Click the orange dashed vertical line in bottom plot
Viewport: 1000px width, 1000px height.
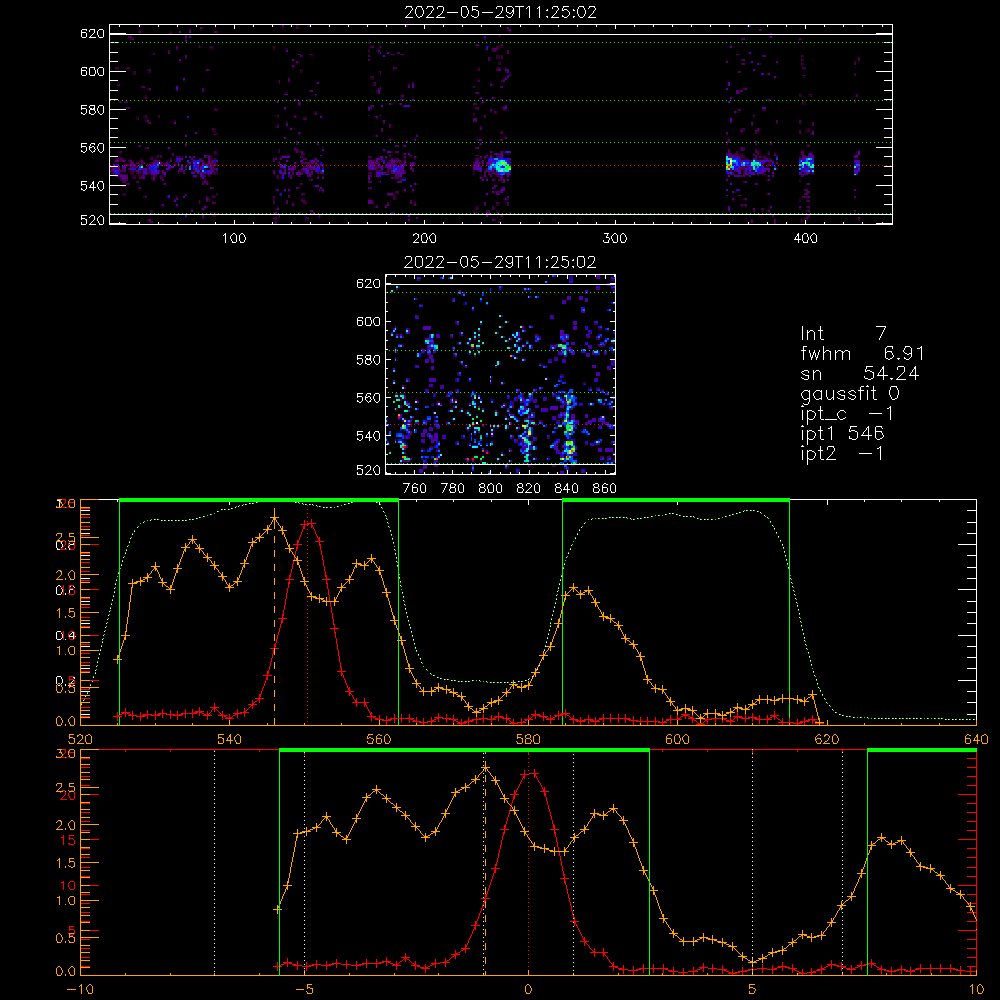pos(484,867)
